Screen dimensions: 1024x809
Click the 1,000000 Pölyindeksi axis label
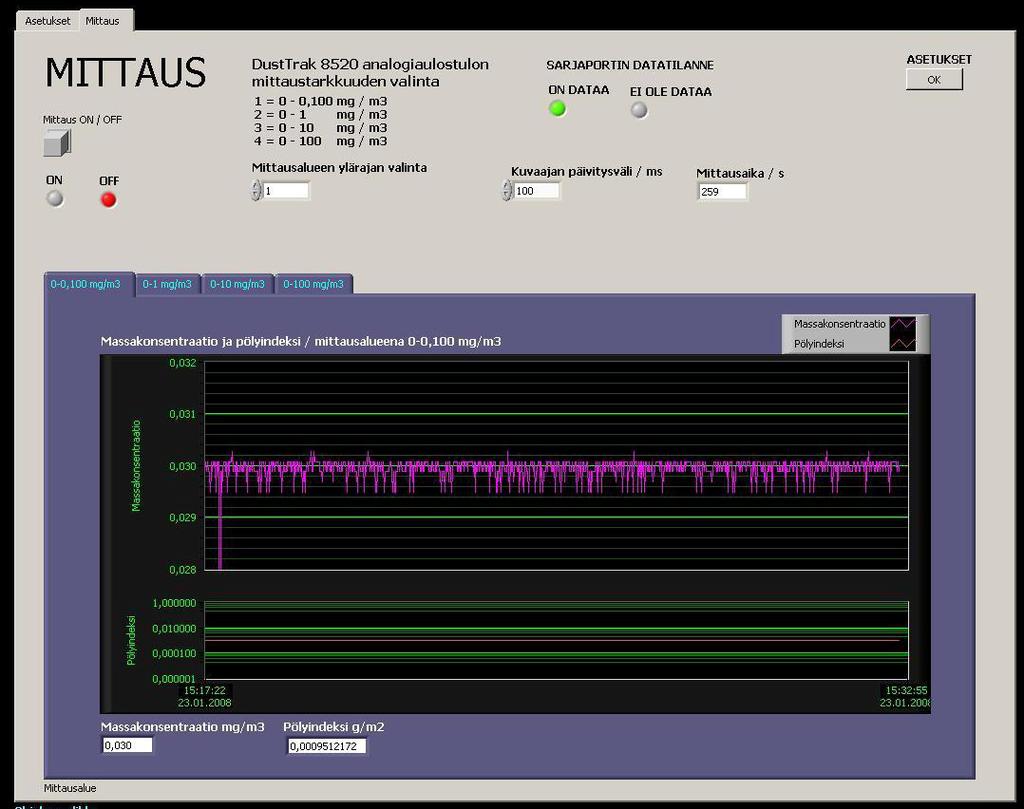pos(174,603)
